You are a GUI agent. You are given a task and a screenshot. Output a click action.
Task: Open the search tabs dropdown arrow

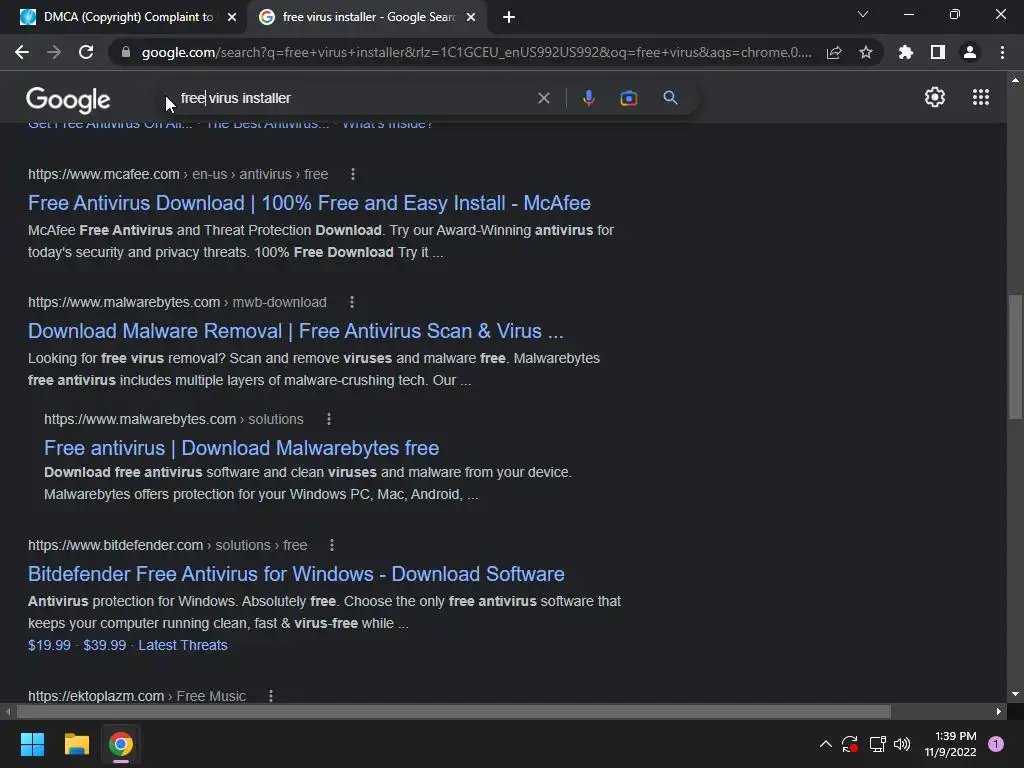[x=863, y=14]
